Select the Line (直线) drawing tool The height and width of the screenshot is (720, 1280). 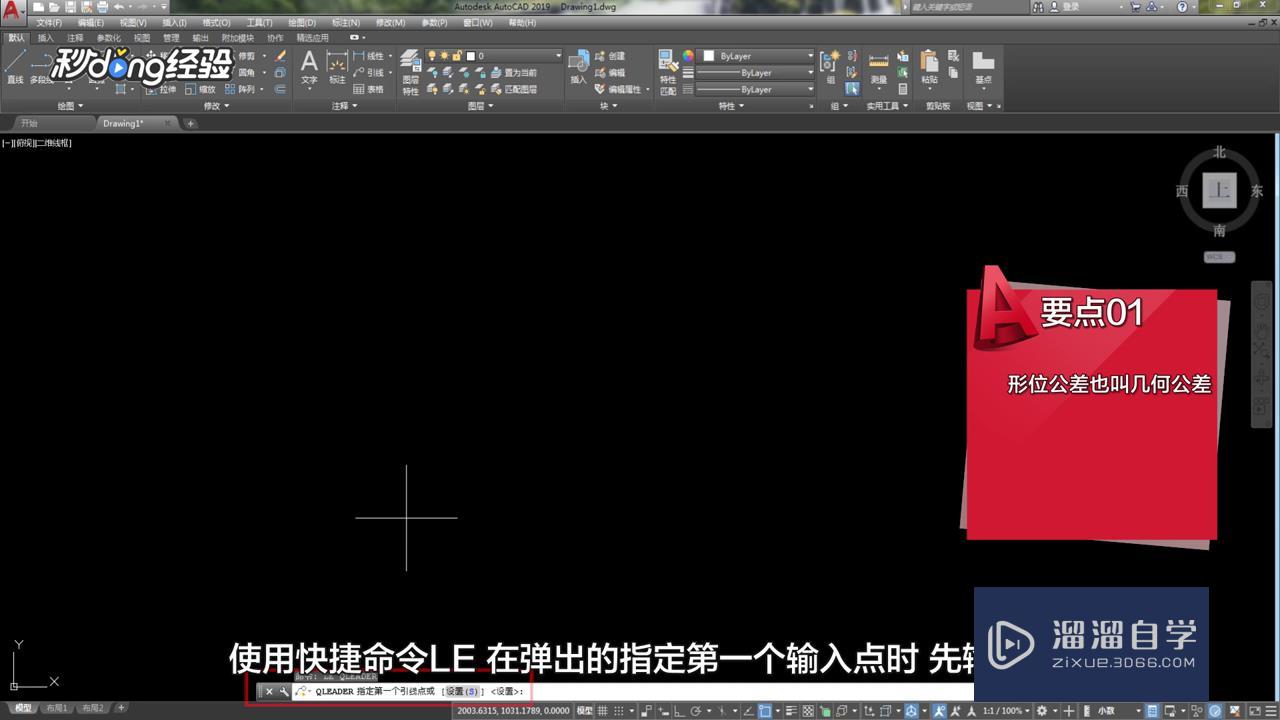pos(15,66)
